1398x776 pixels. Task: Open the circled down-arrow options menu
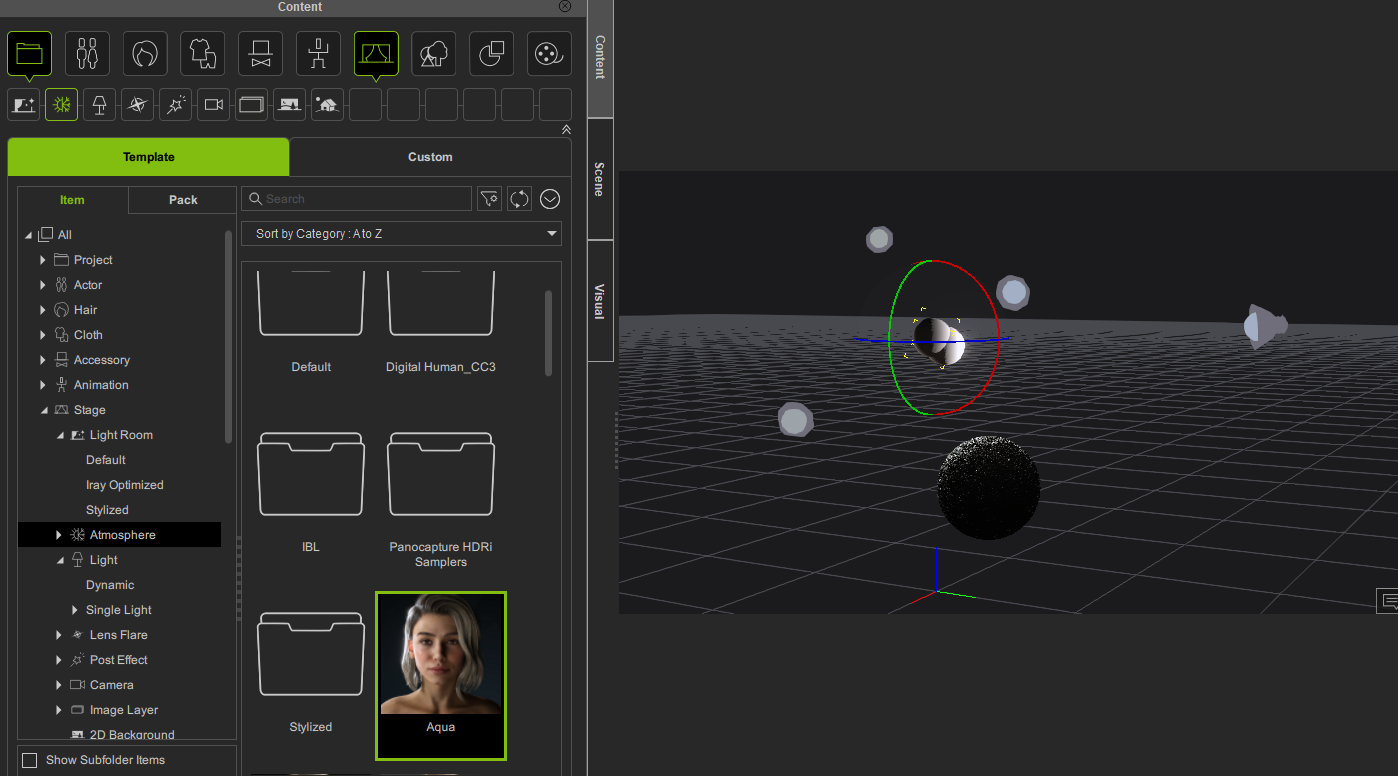(550, 199)
